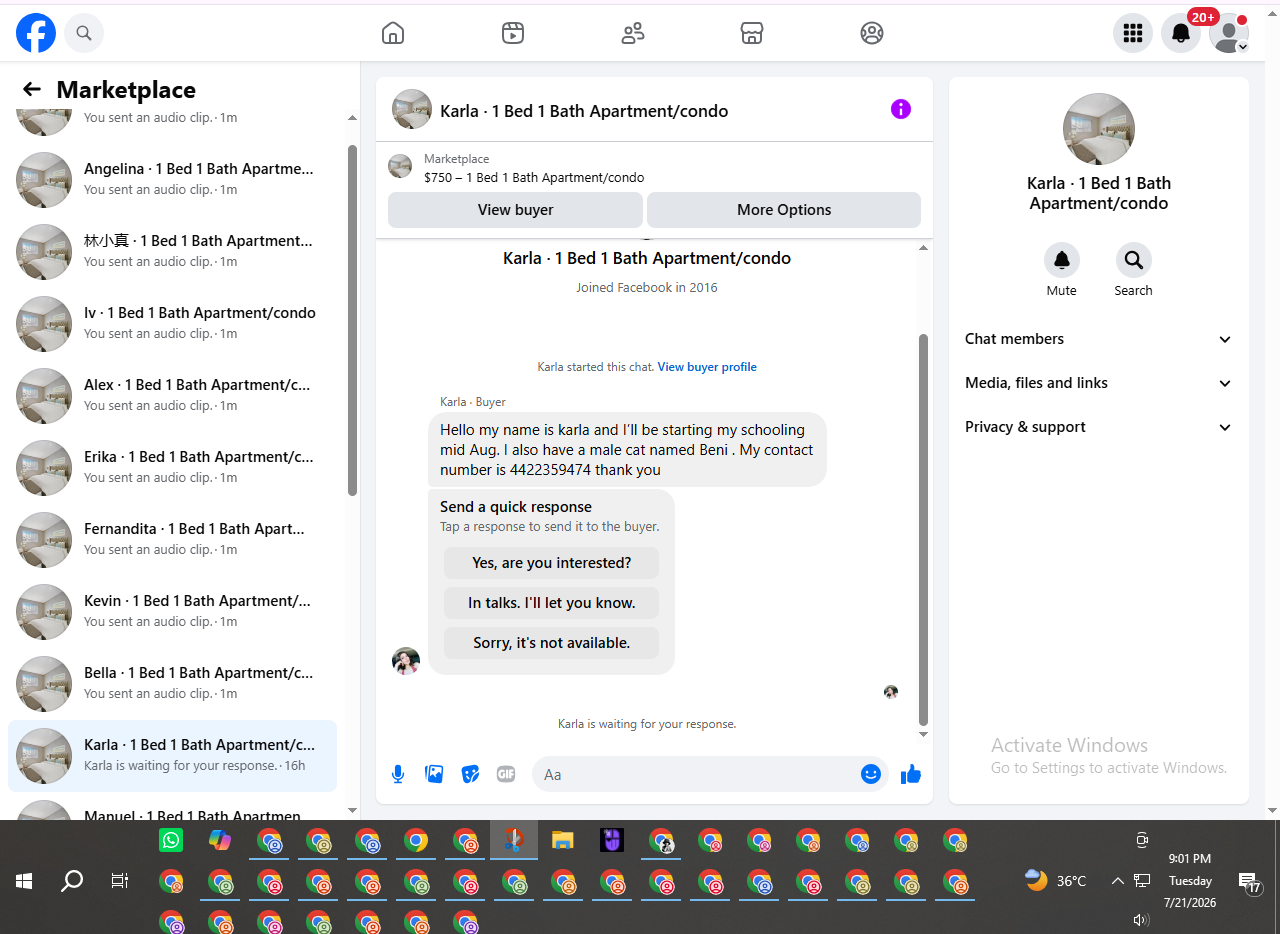The image size is (1280, 934).
Task: Expand the Chat members section
Action: (1098, 339)
